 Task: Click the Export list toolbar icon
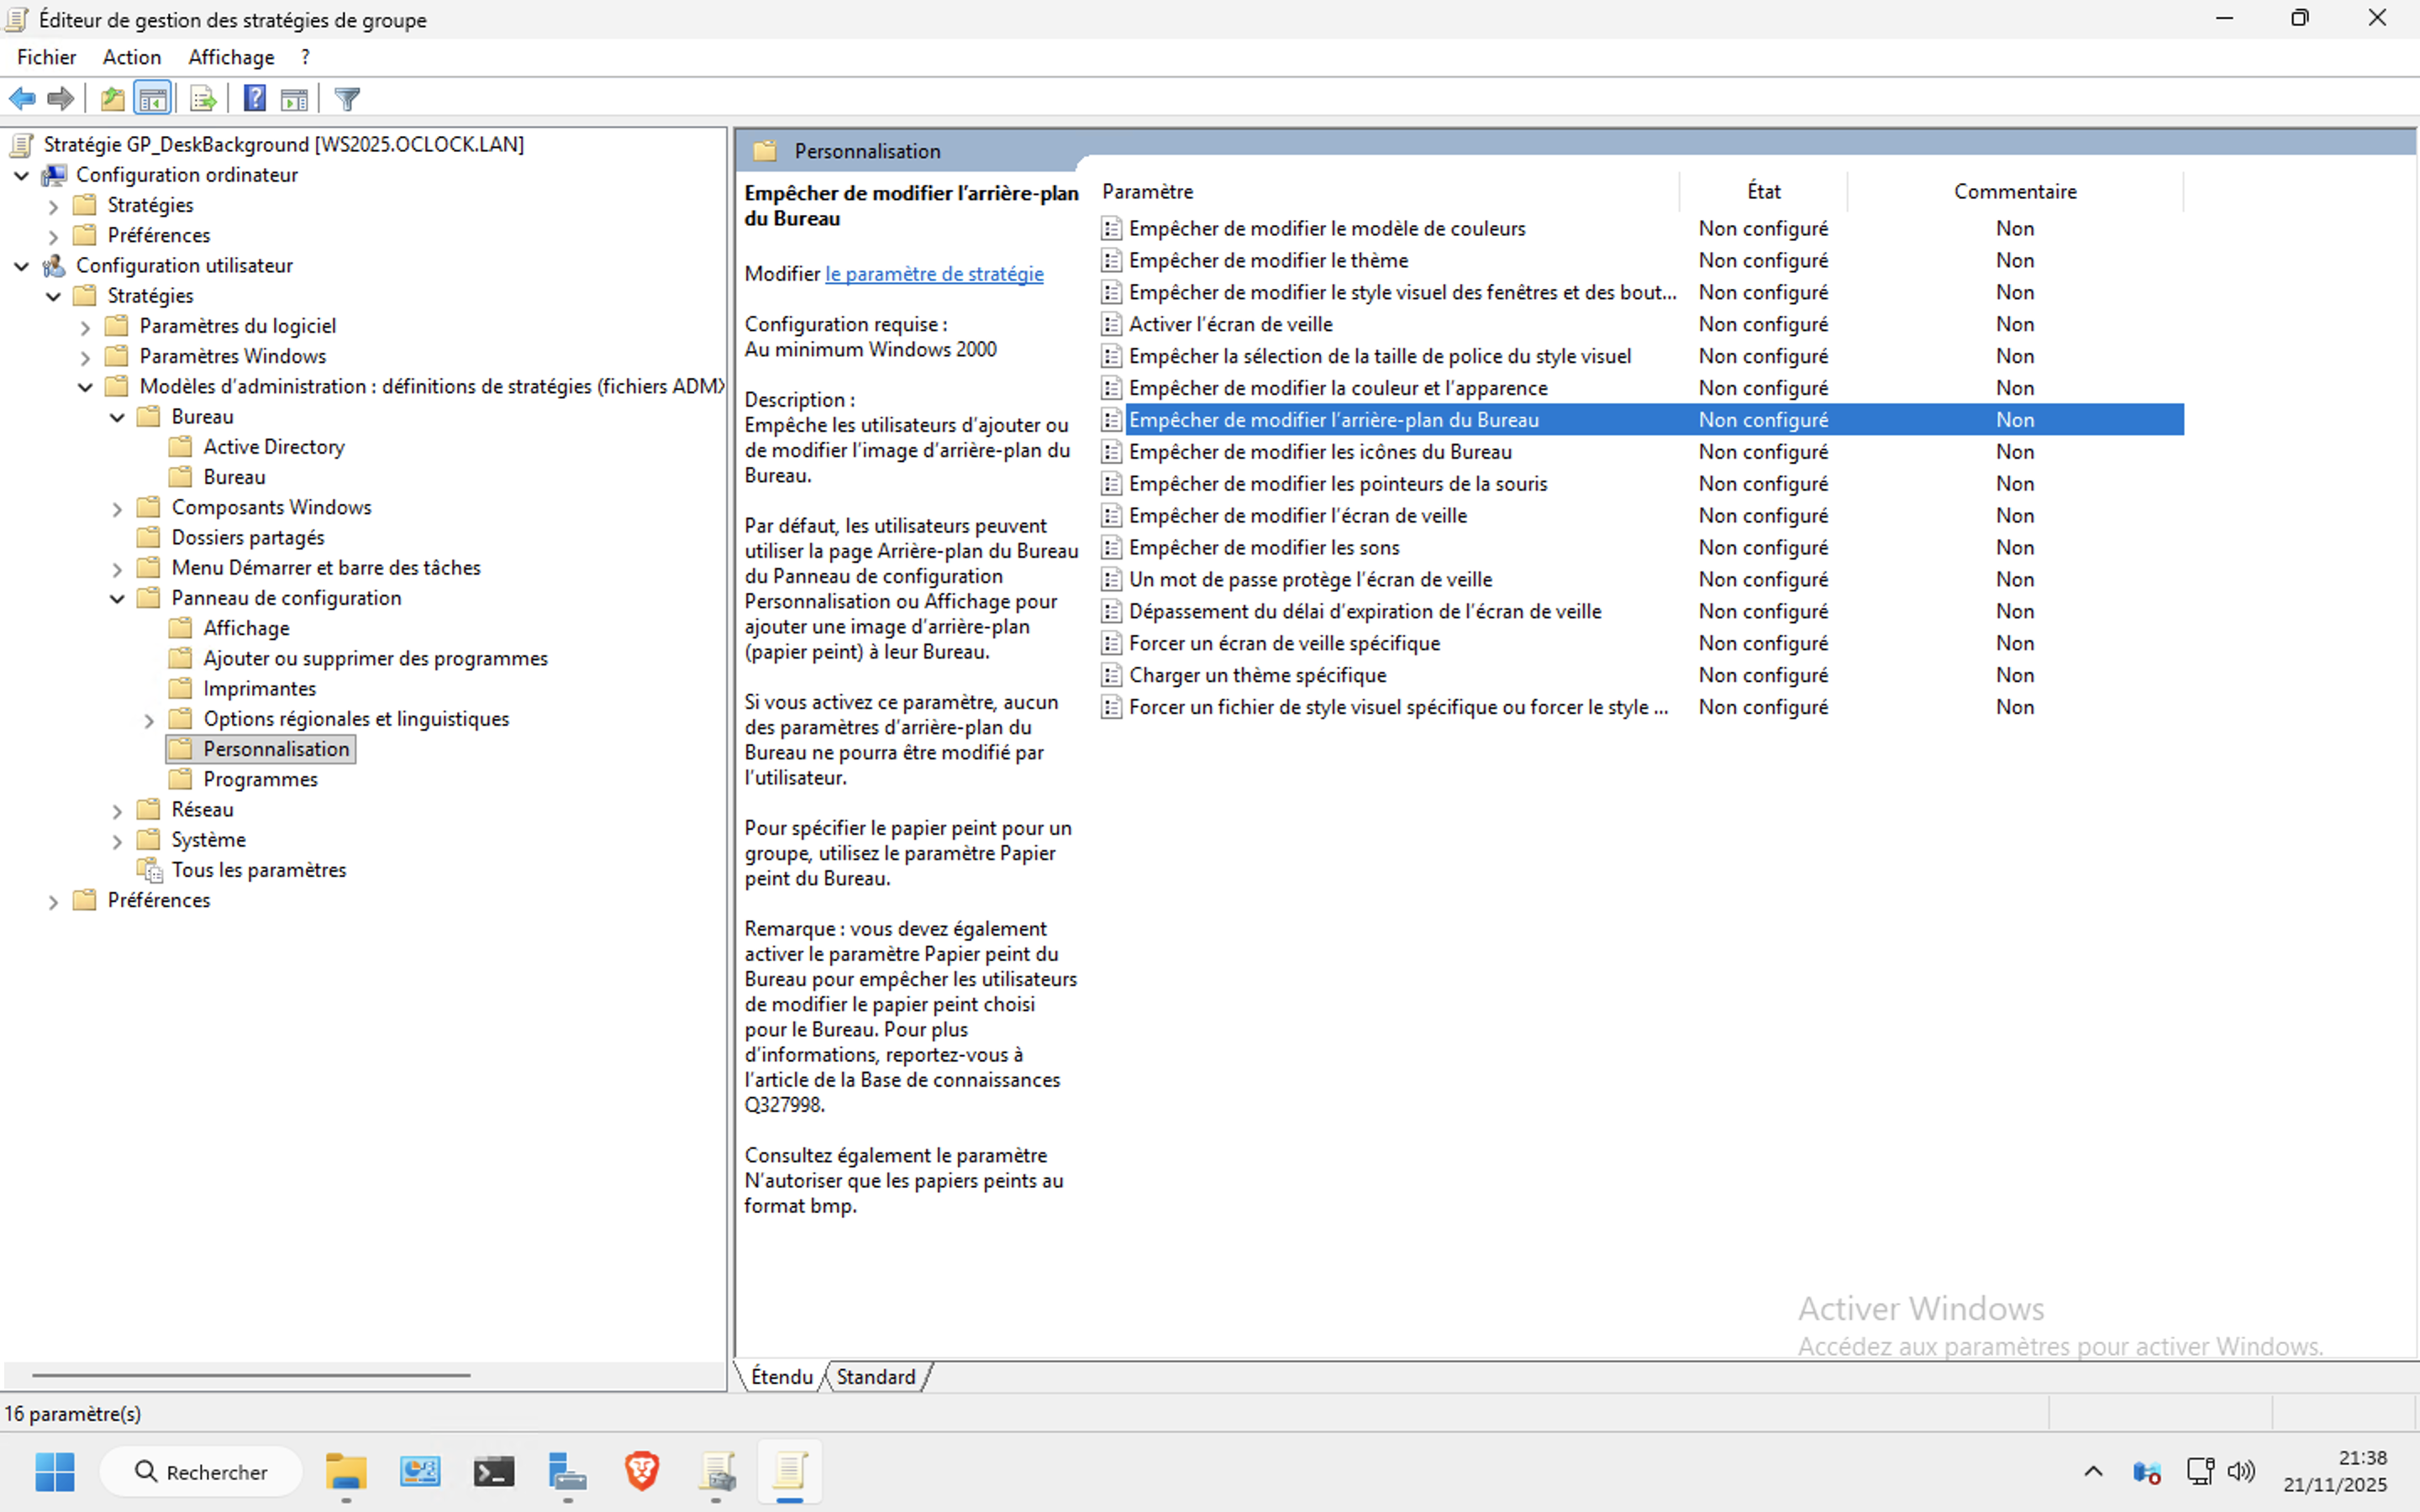(203, 99)
